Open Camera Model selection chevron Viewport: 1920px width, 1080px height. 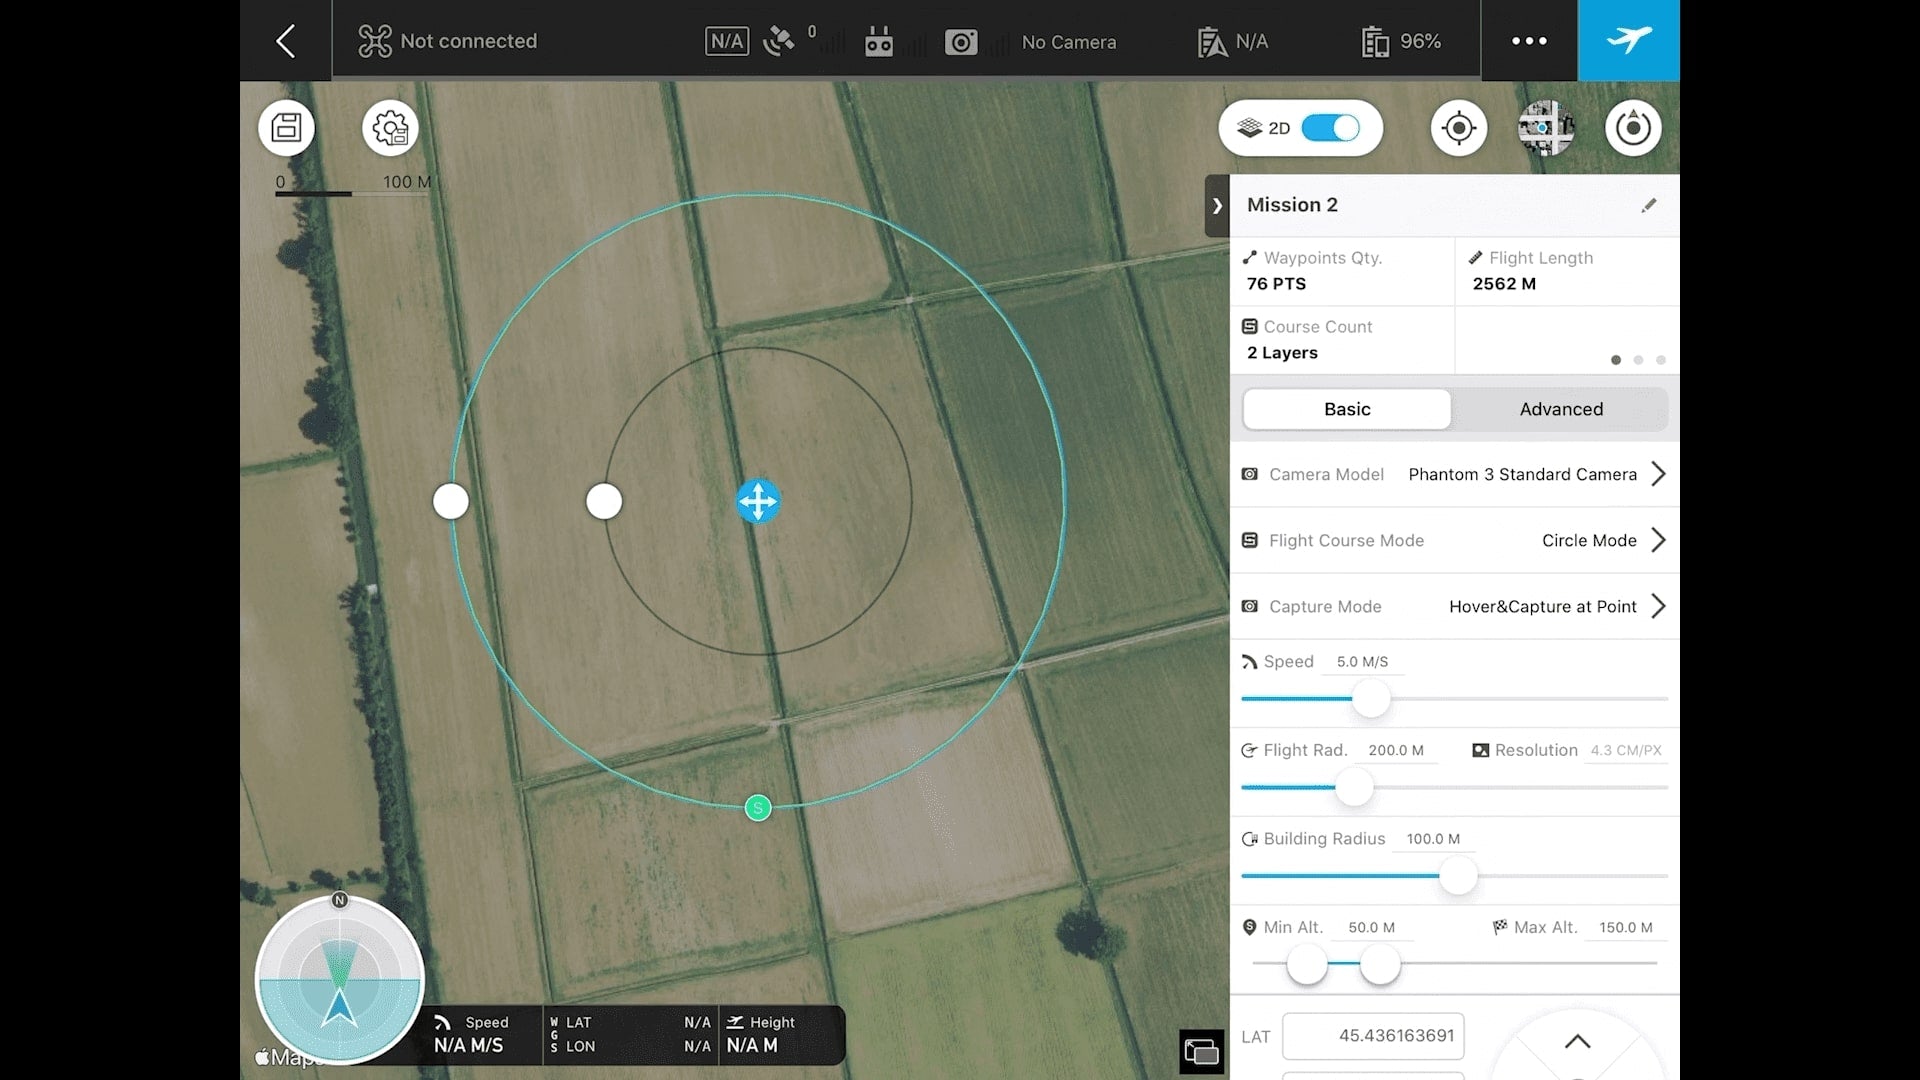(1658, 474)
